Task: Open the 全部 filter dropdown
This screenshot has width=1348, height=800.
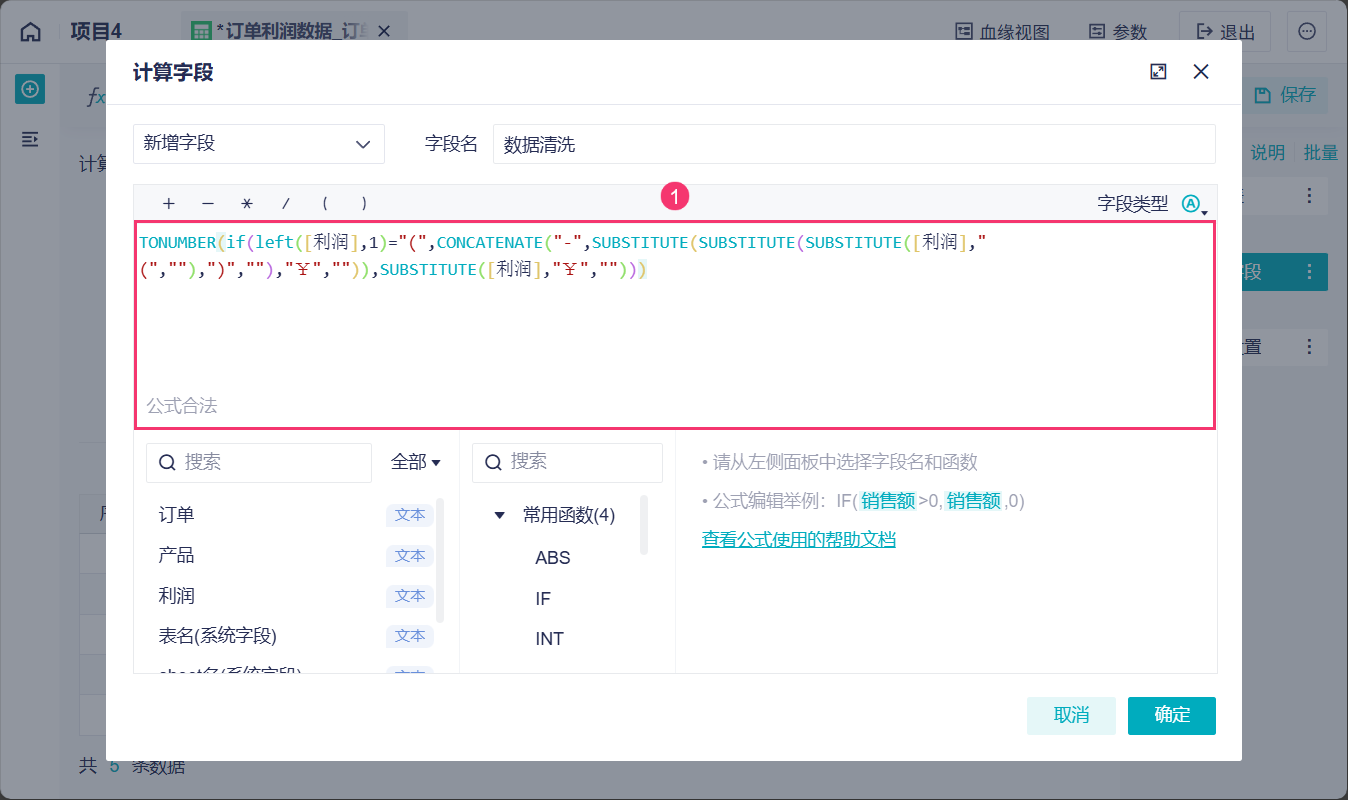Action: [416, 462]
